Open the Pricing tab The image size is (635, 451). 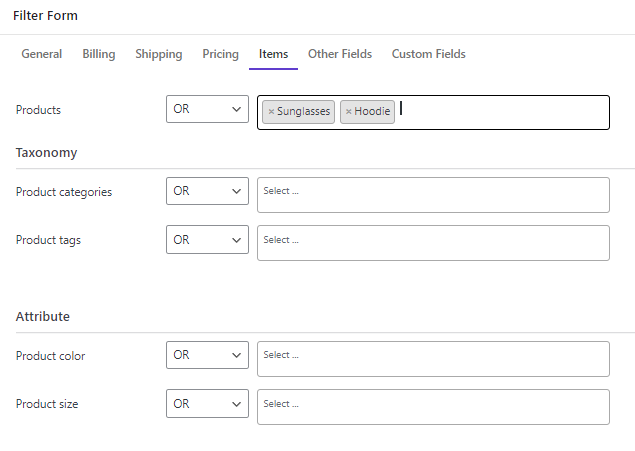[221, 54]
